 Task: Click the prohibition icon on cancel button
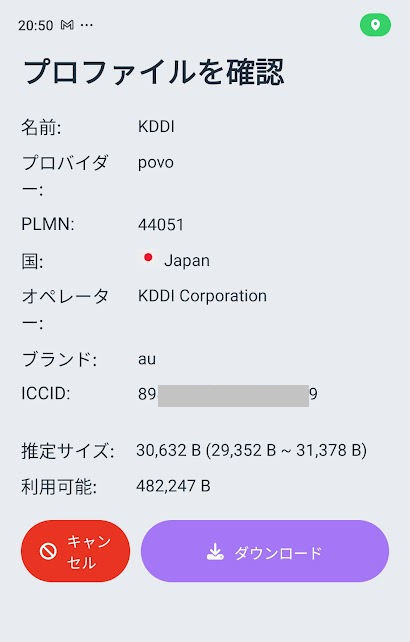point(48,551)
